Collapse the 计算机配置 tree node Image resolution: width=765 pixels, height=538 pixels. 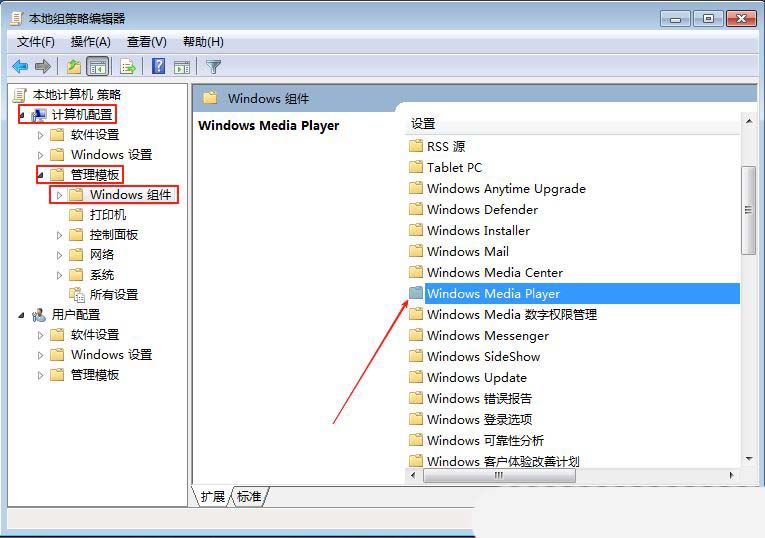pos(22,115)
